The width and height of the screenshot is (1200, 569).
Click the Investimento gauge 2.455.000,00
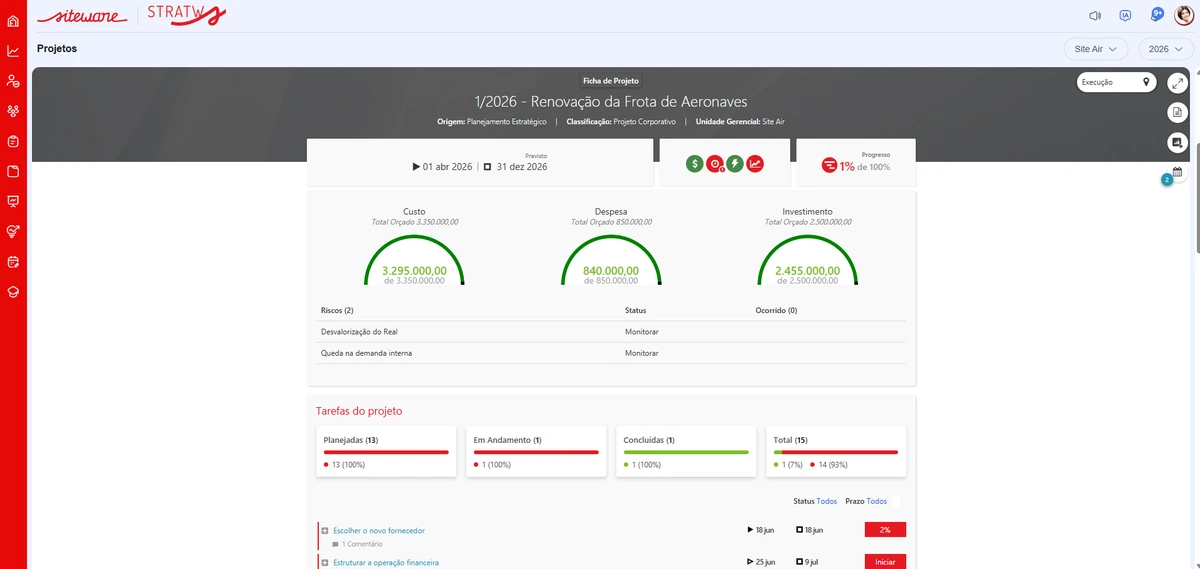coord(807,262)
